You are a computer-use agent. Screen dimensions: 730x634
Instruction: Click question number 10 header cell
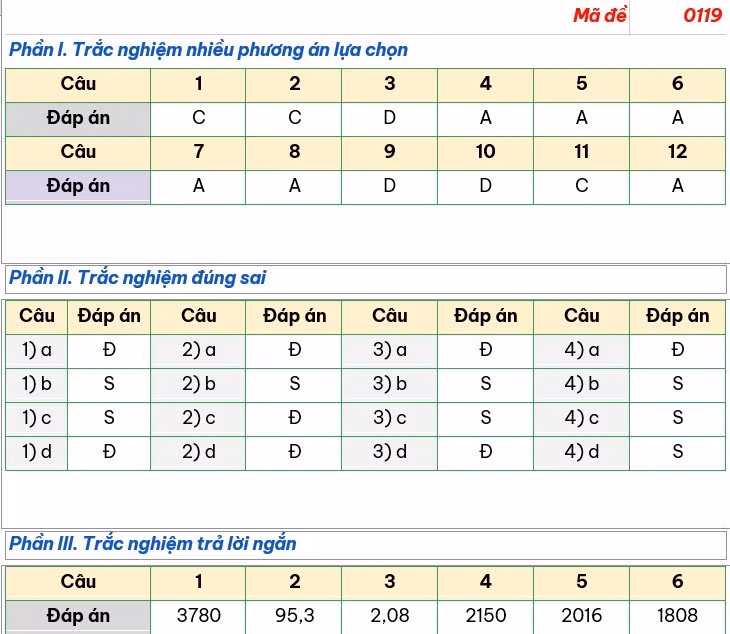coord(486,152)
